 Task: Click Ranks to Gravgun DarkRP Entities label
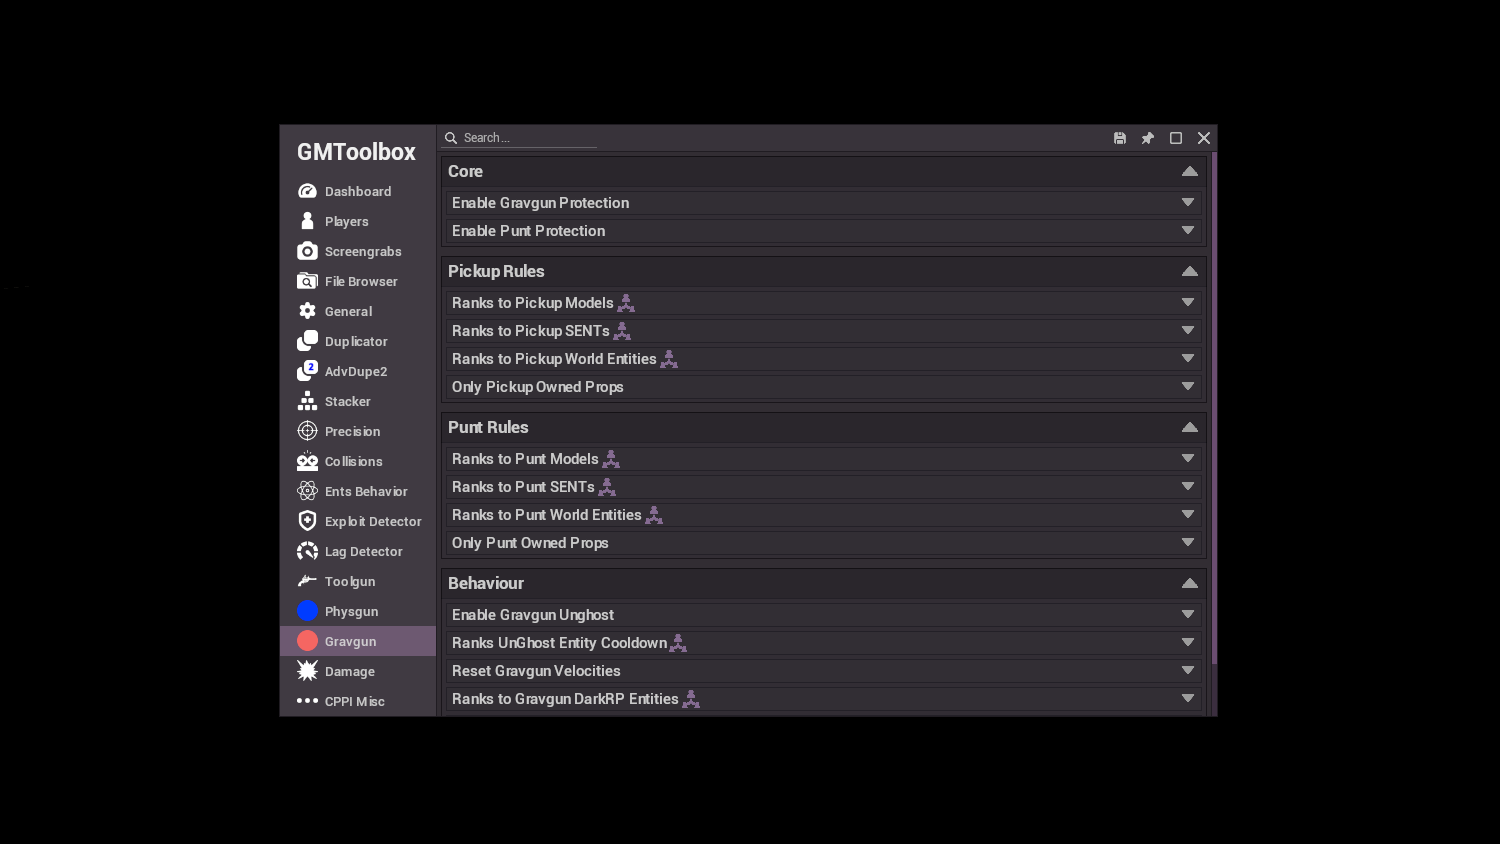565,699
